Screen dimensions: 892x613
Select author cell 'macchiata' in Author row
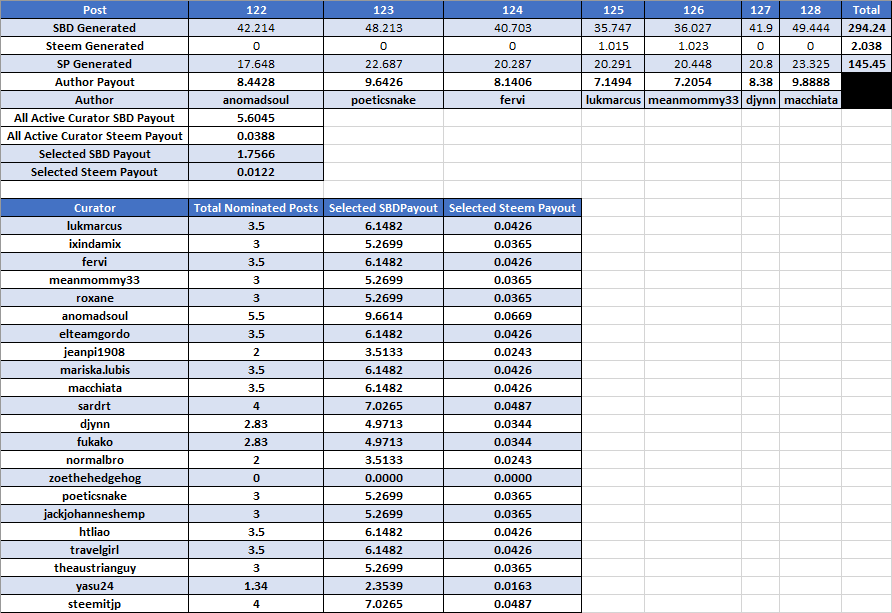[x=811, y=100]
